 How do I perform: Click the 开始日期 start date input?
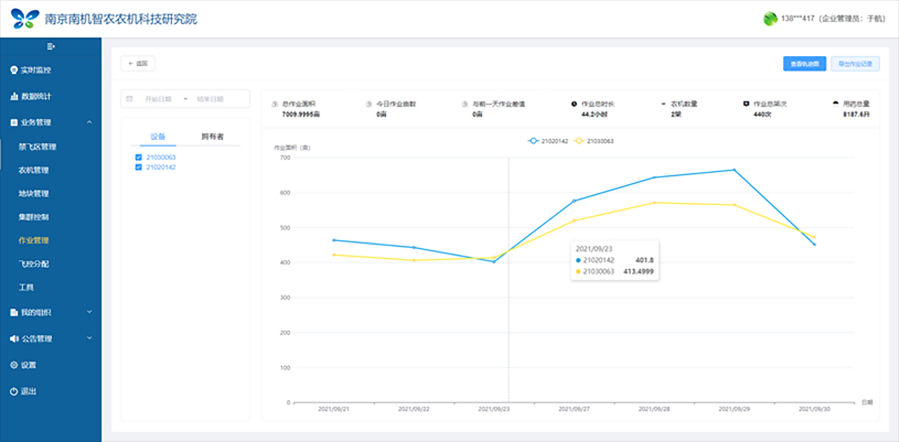point(158,99)
